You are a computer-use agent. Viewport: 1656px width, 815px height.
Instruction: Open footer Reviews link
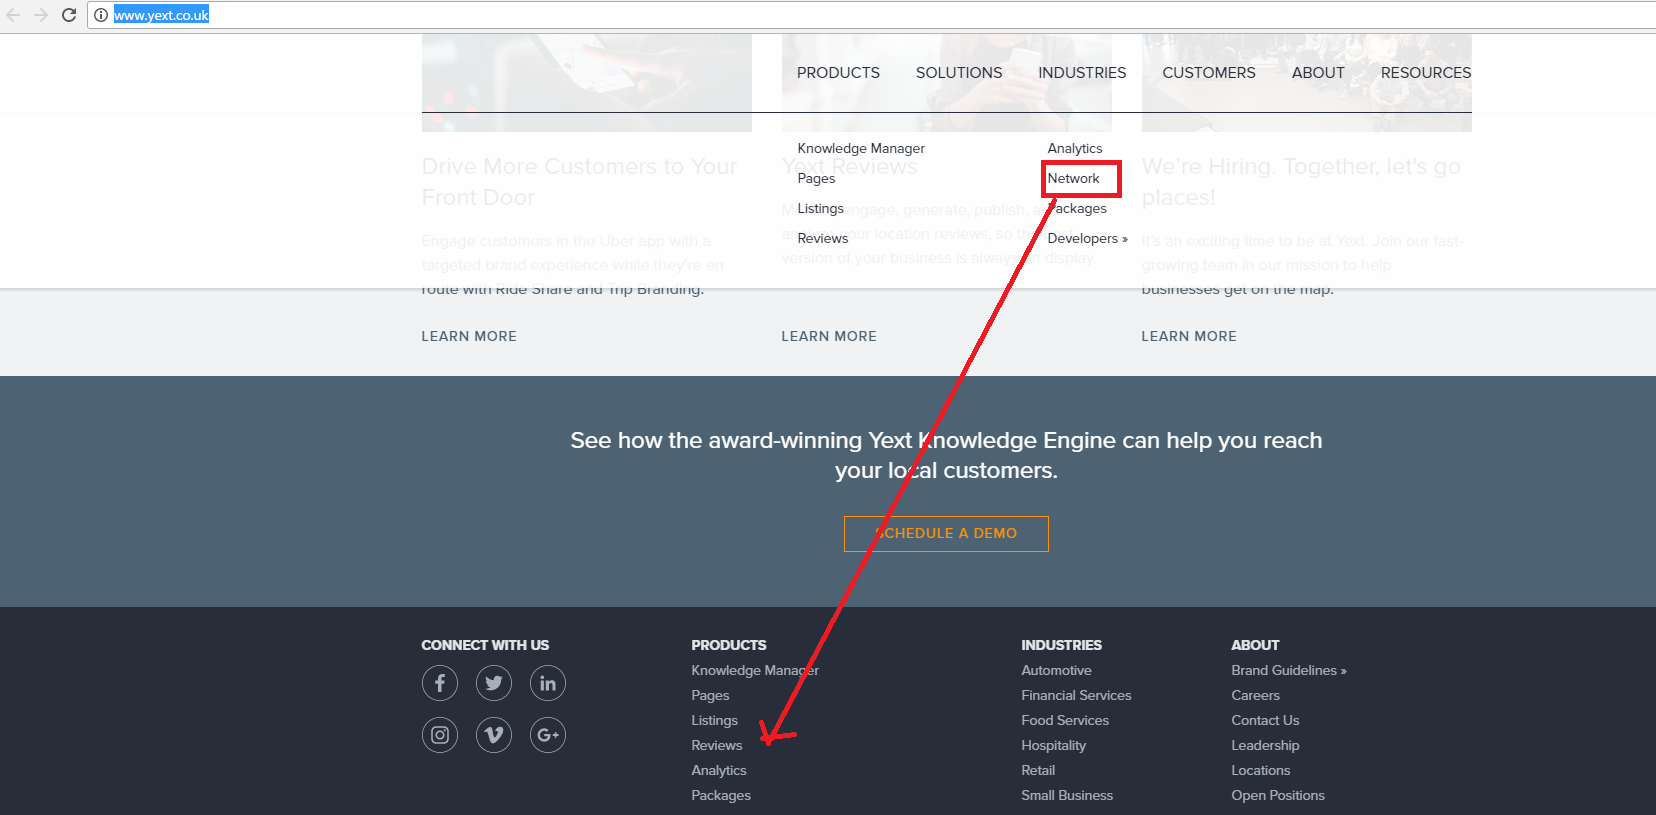[717, 745]
